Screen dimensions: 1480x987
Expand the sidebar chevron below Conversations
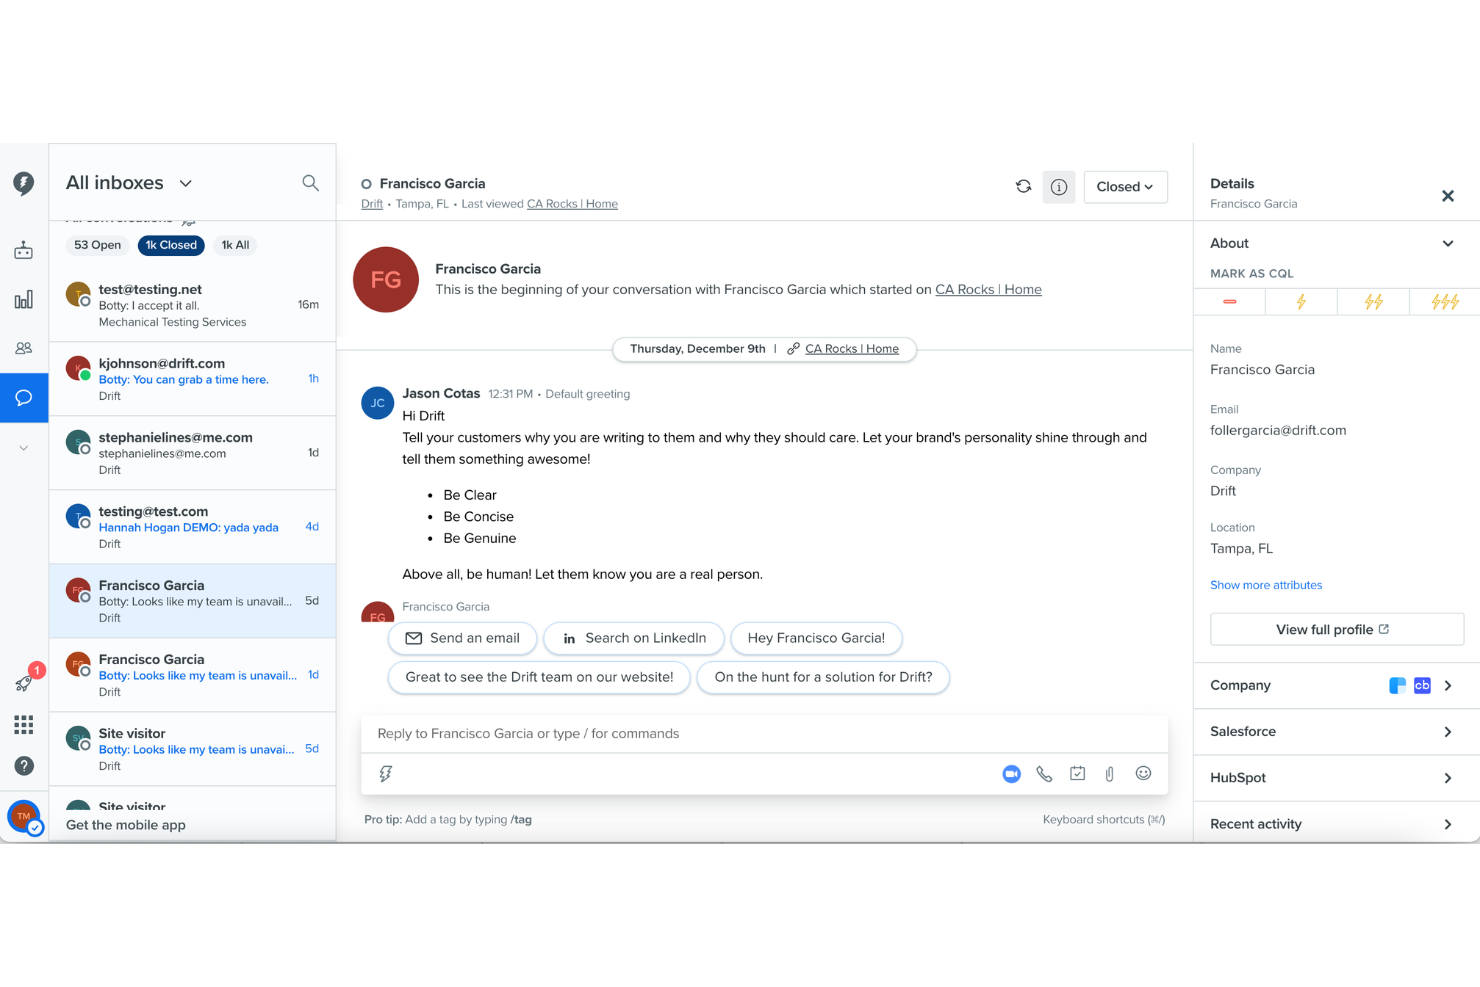[24, 448]
